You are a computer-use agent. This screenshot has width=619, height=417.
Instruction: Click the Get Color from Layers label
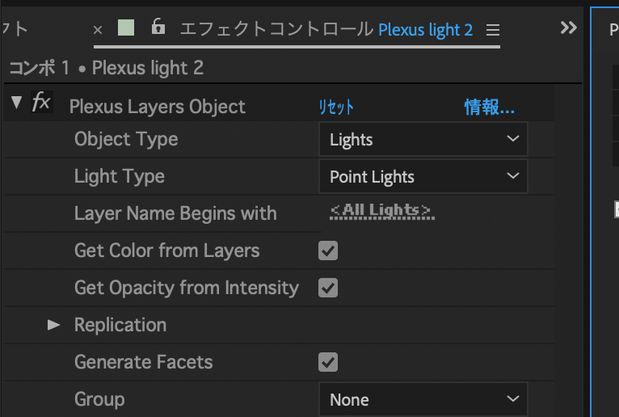(167, 250)
